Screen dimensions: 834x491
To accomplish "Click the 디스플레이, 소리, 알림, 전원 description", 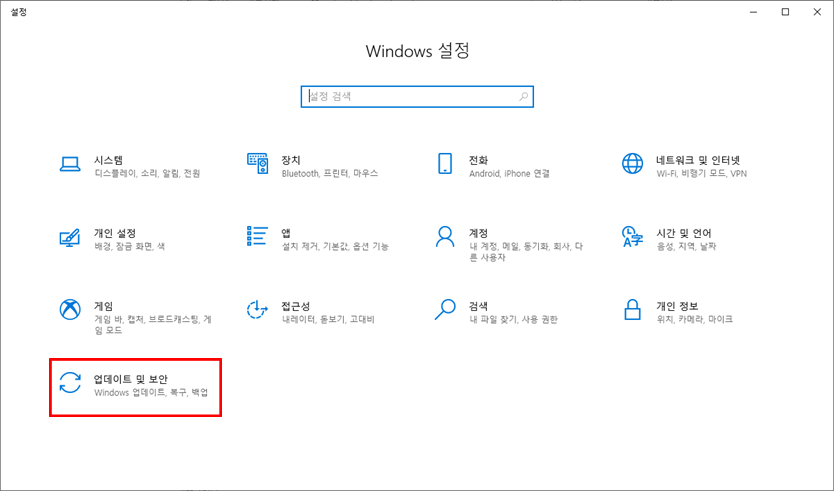I will pyautogui.click(x=147, y=173).
